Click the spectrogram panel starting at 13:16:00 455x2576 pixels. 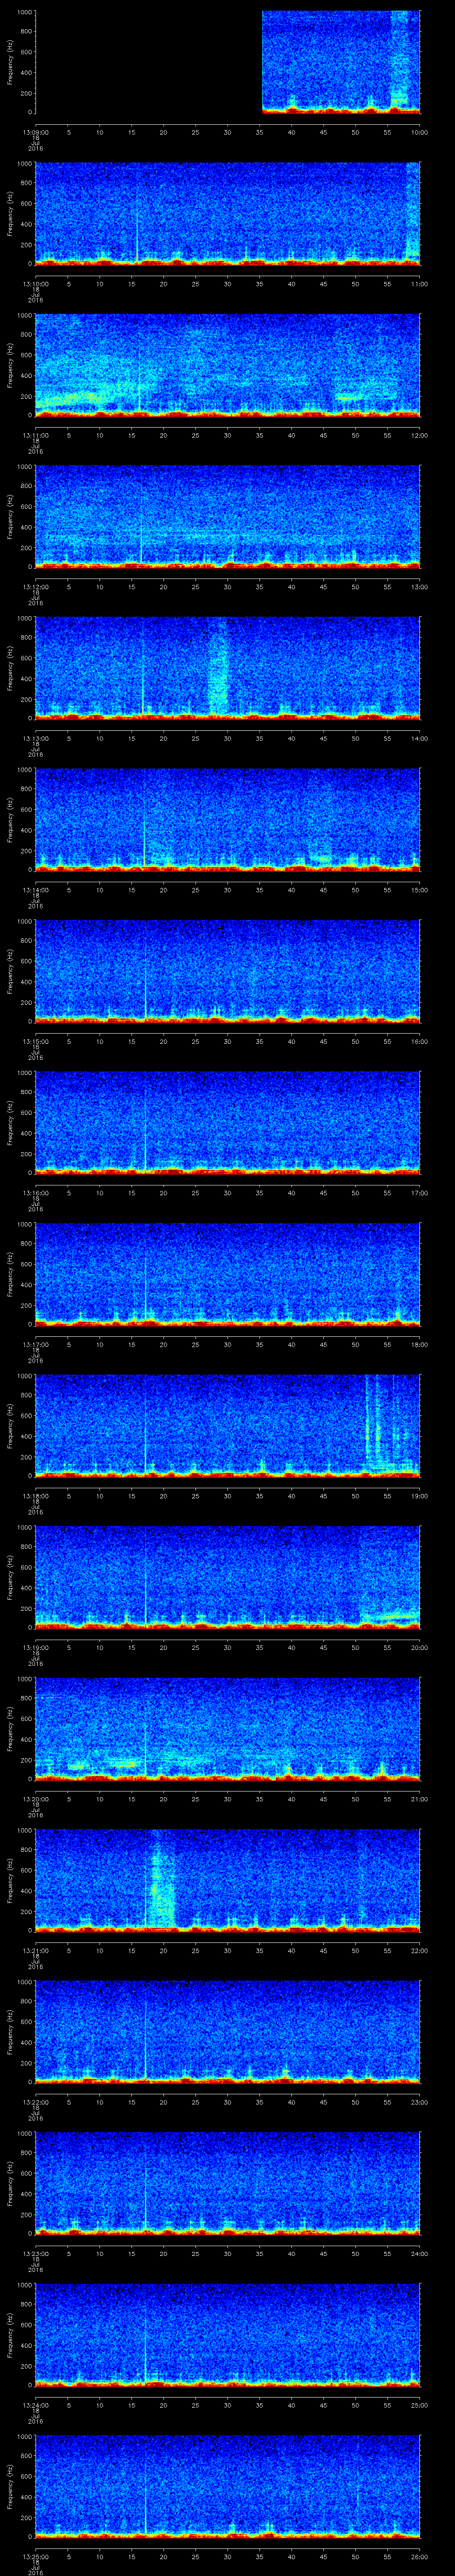point(228,1123)
